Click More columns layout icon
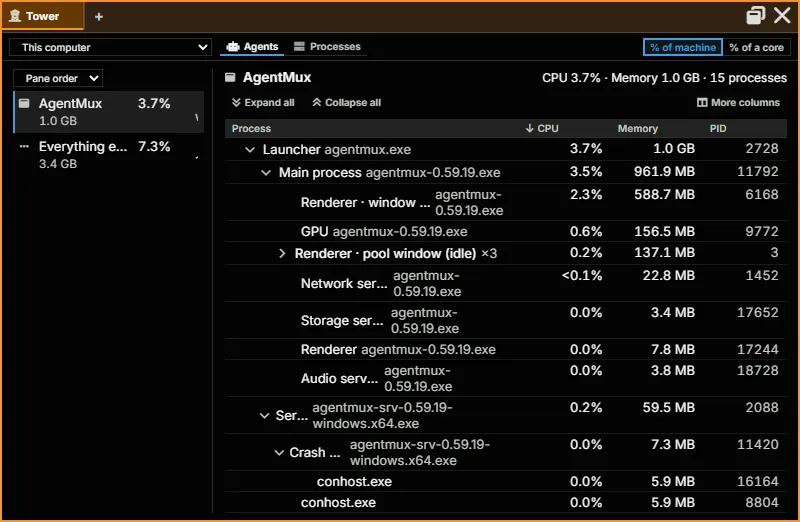 pyautogui.click(x=702, y=103)
